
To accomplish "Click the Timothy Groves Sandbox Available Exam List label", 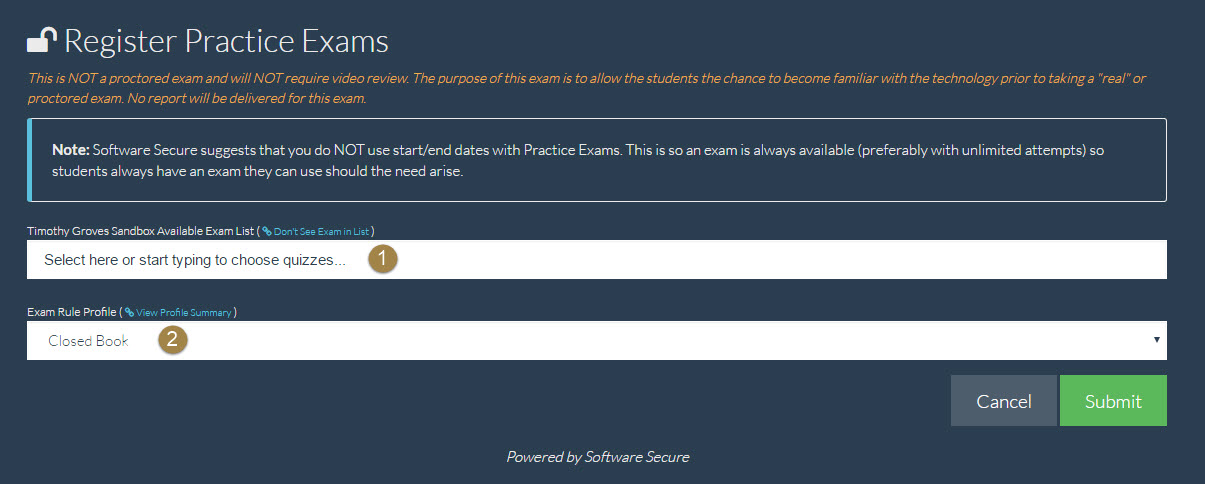I will point(140,231).
